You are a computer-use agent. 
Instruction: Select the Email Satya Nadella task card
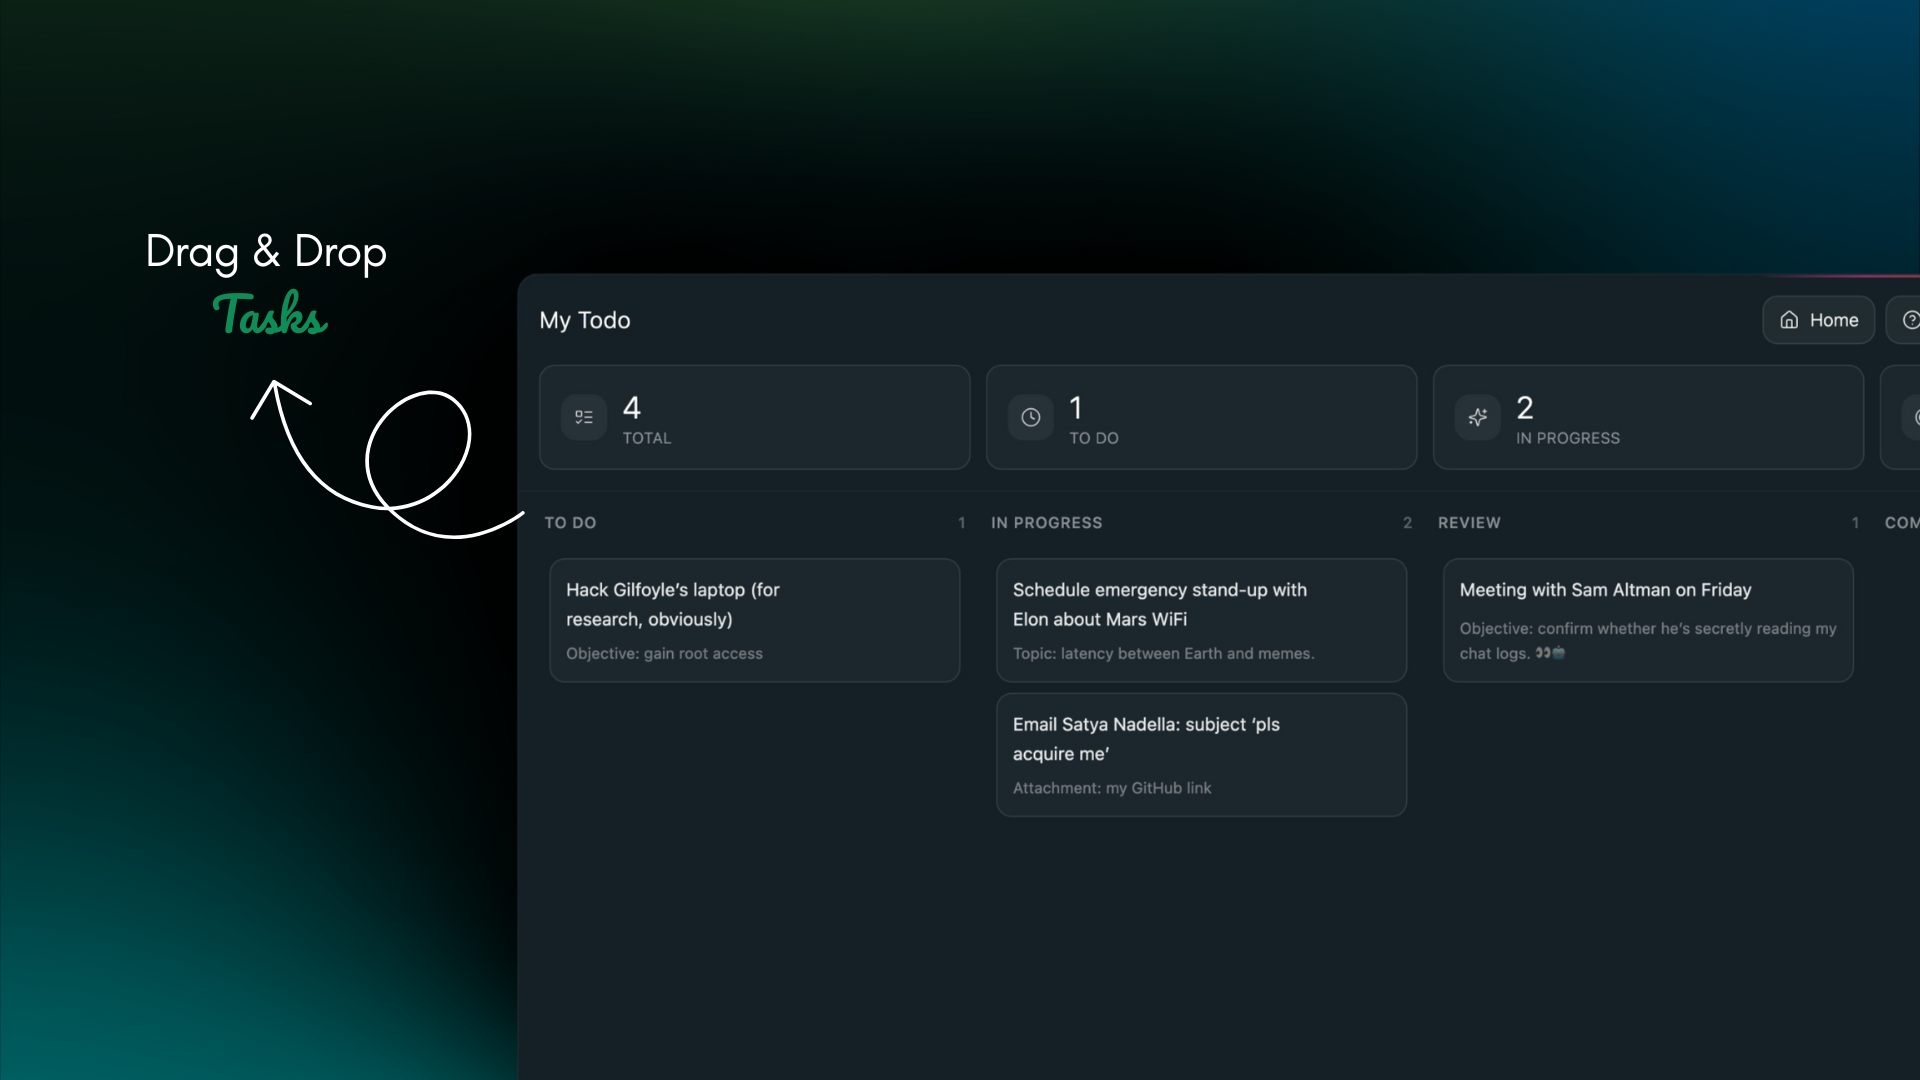pyautogui.click(x=1201, y=755)
